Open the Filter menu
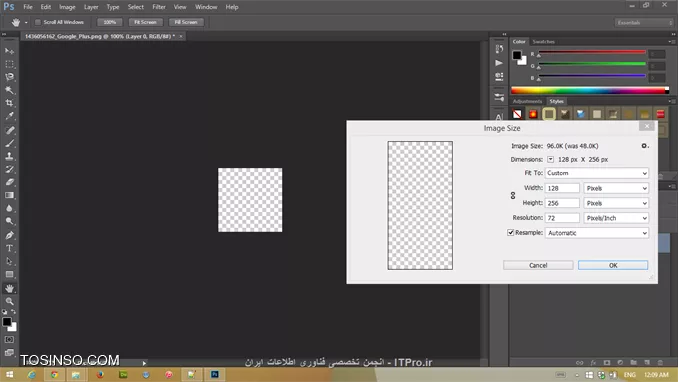The width and height of the screenshot is (678, 382). (159, 7)
